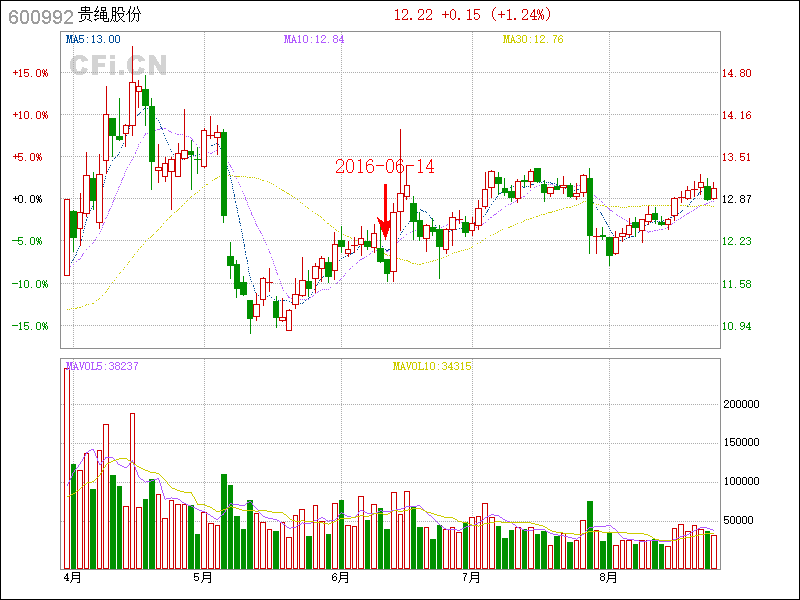800x600 pixels.
Task: Click the MA5:13.00 indicator label
Action: (93, 39)
